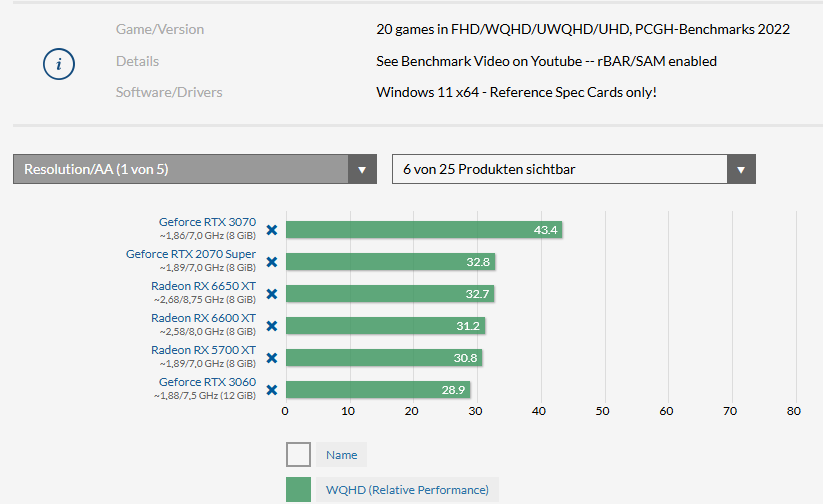The width and height of the screenshot is (823, 504).
Task: Click the 'Game/Version' label
Action: click(x=160, y=29)
